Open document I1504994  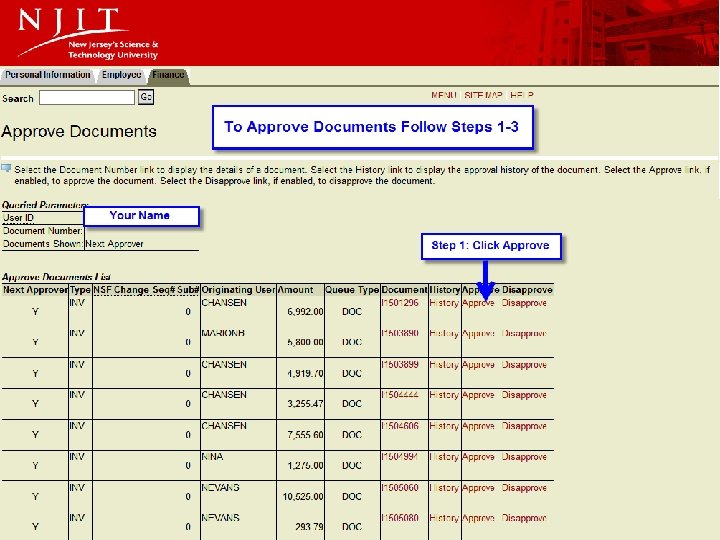(400, 457)
